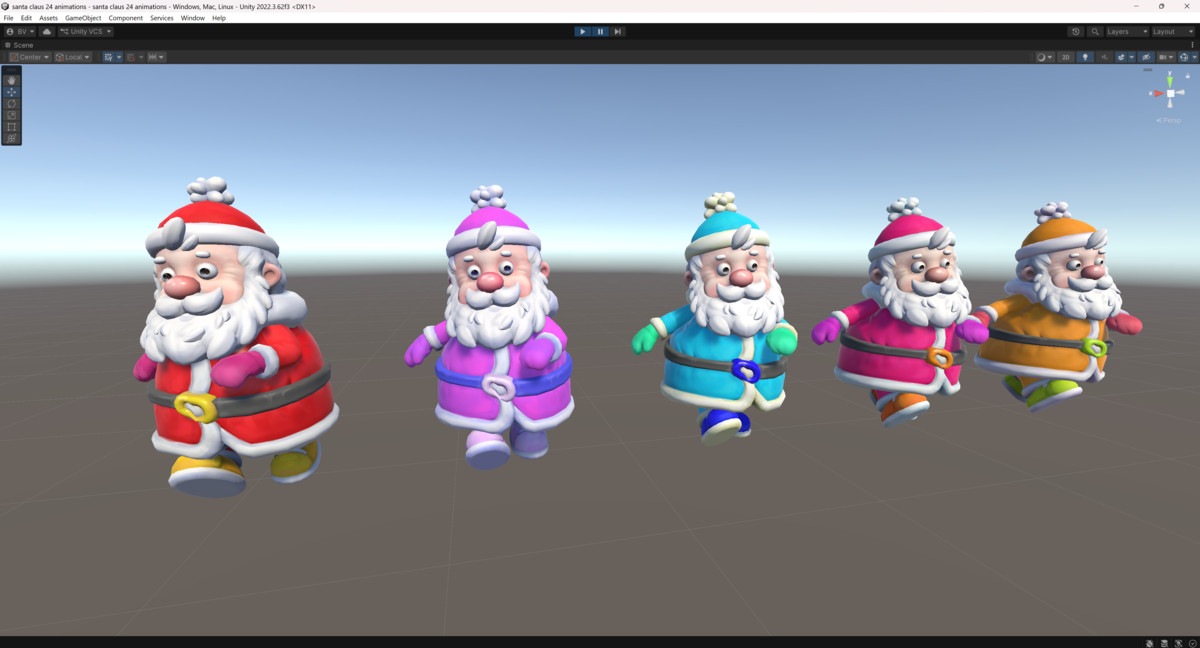Select the Rect tool
Screen dimensions: 1200x648
tap(11, 127)
